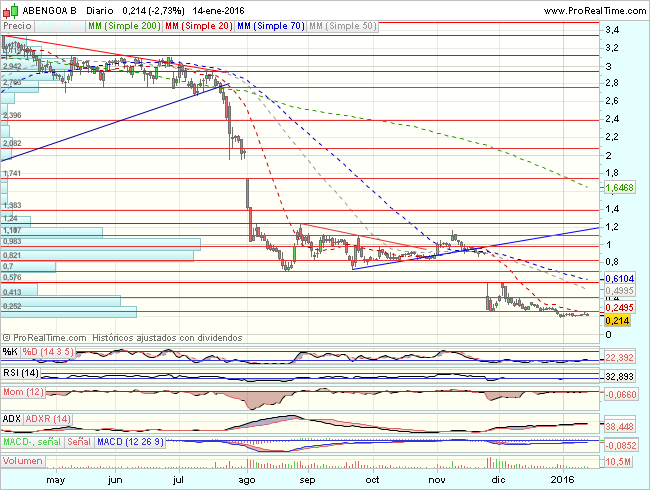Click the volume value 10,5M

(x=618, y=461)
